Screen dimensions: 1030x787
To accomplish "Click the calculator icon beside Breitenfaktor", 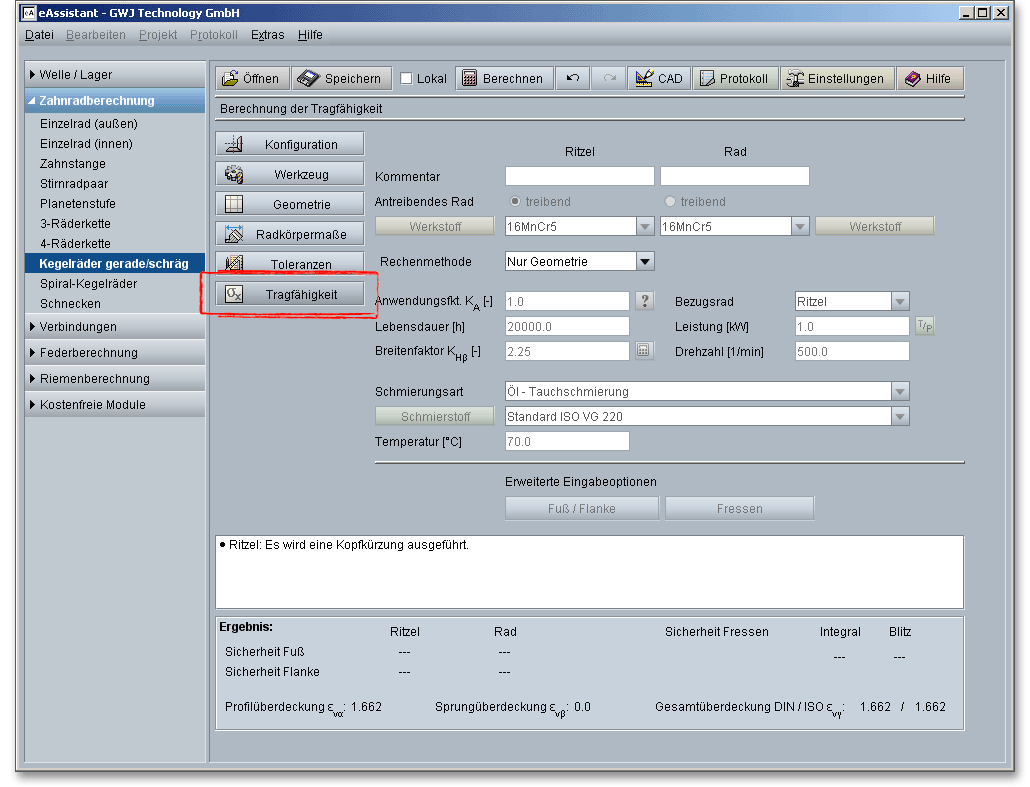I will [x=645, y=351].
